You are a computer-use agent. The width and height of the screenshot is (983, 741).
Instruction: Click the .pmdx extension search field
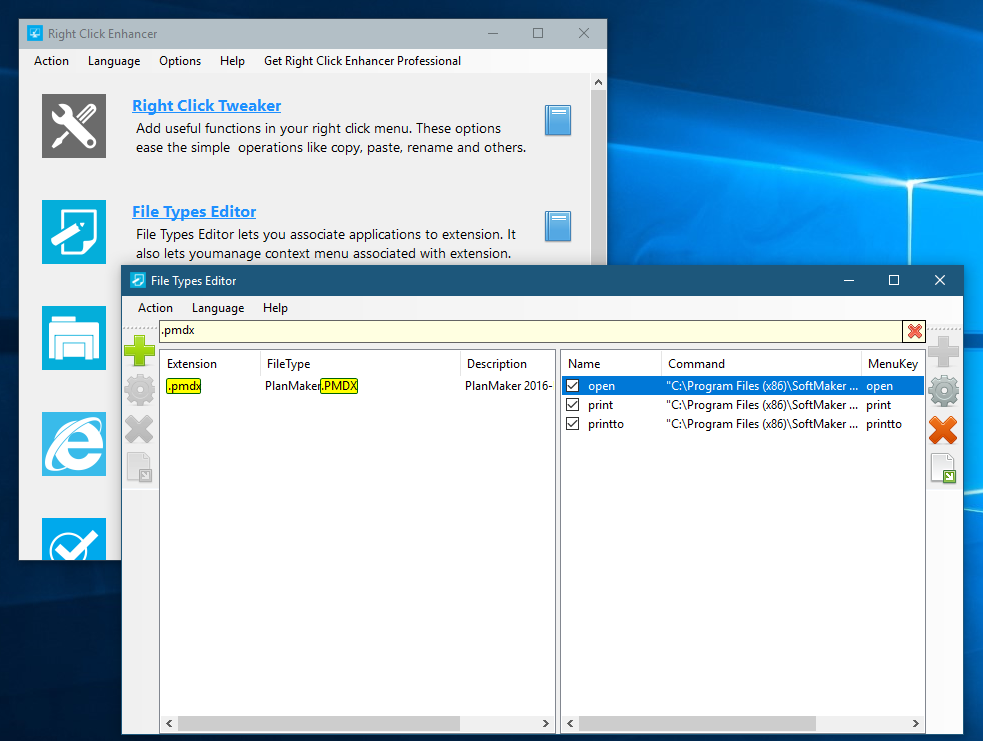coord(530,331)
